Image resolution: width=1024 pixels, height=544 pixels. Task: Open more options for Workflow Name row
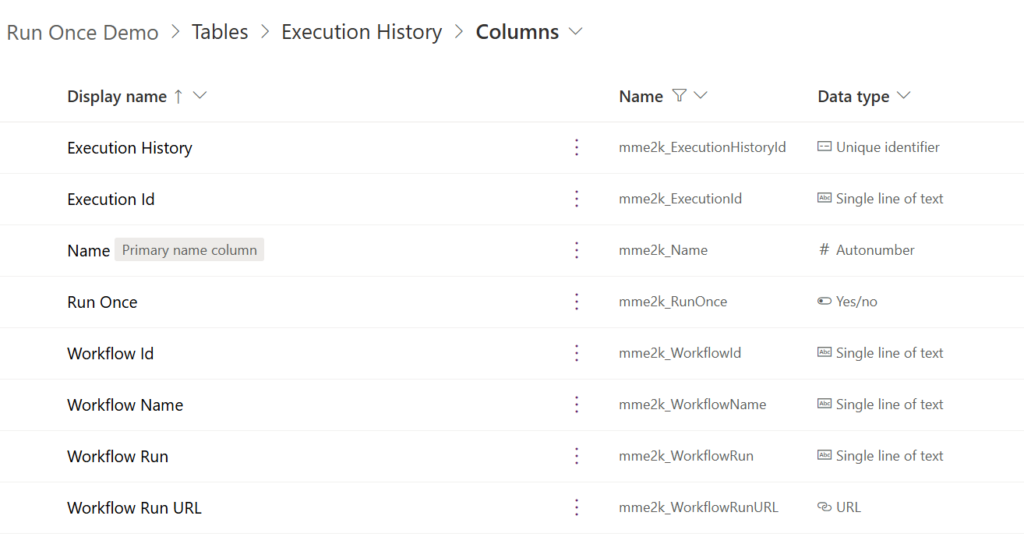tap(577, 405)
